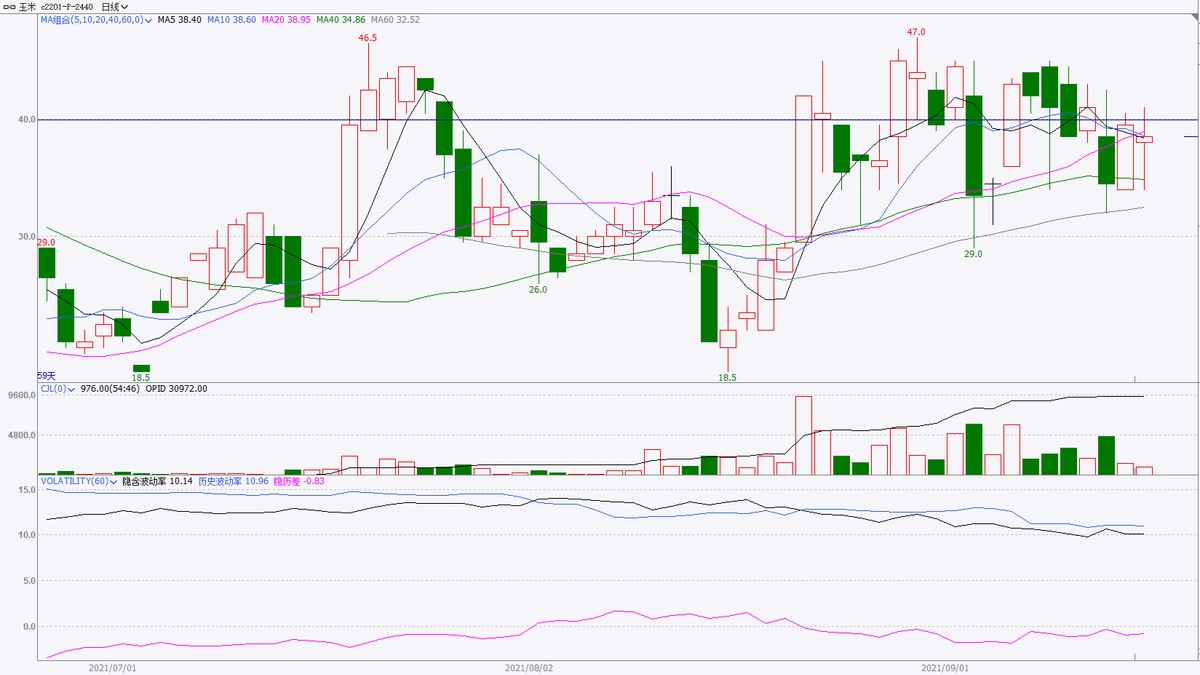This screenshot has height=675, width=1200.
Task: Click the link icon beside 玉米 title
Action: click(9, 6)
